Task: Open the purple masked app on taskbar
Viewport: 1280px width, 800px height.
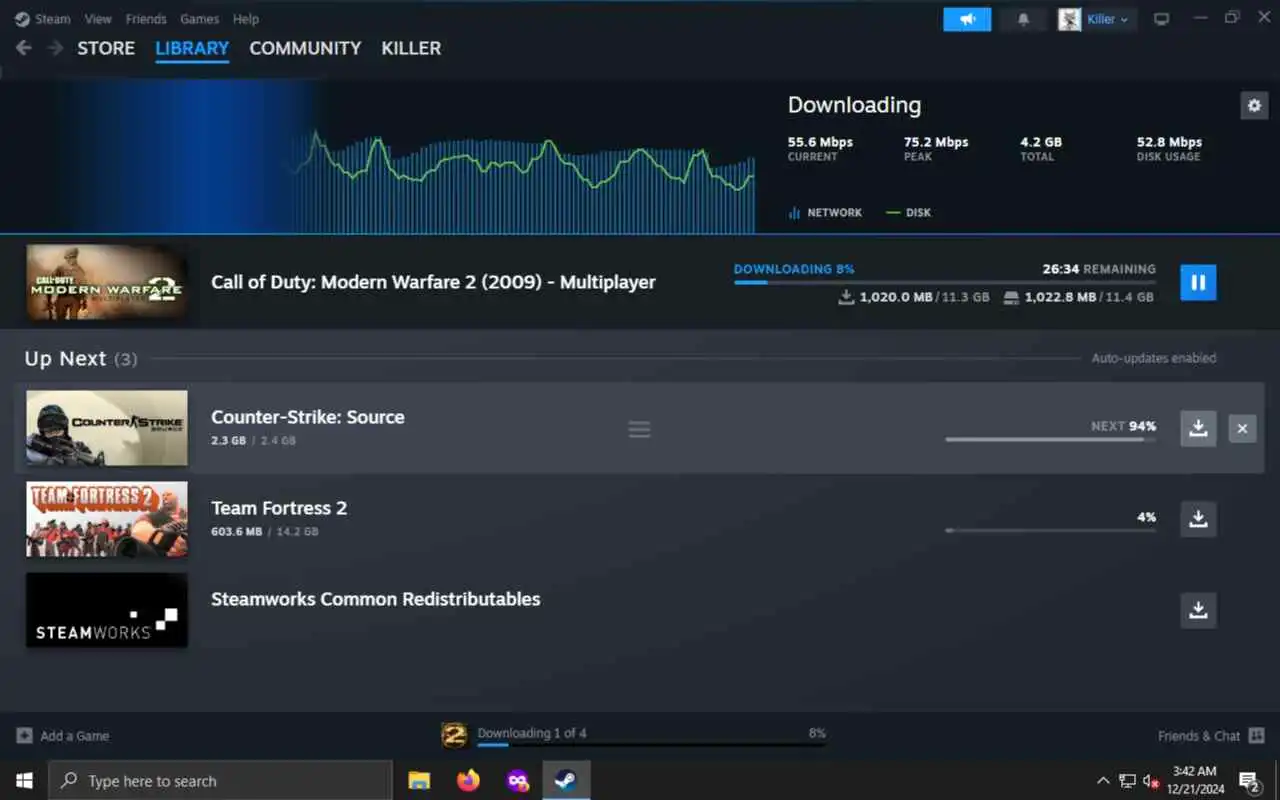Action: (x=517, y=781)
